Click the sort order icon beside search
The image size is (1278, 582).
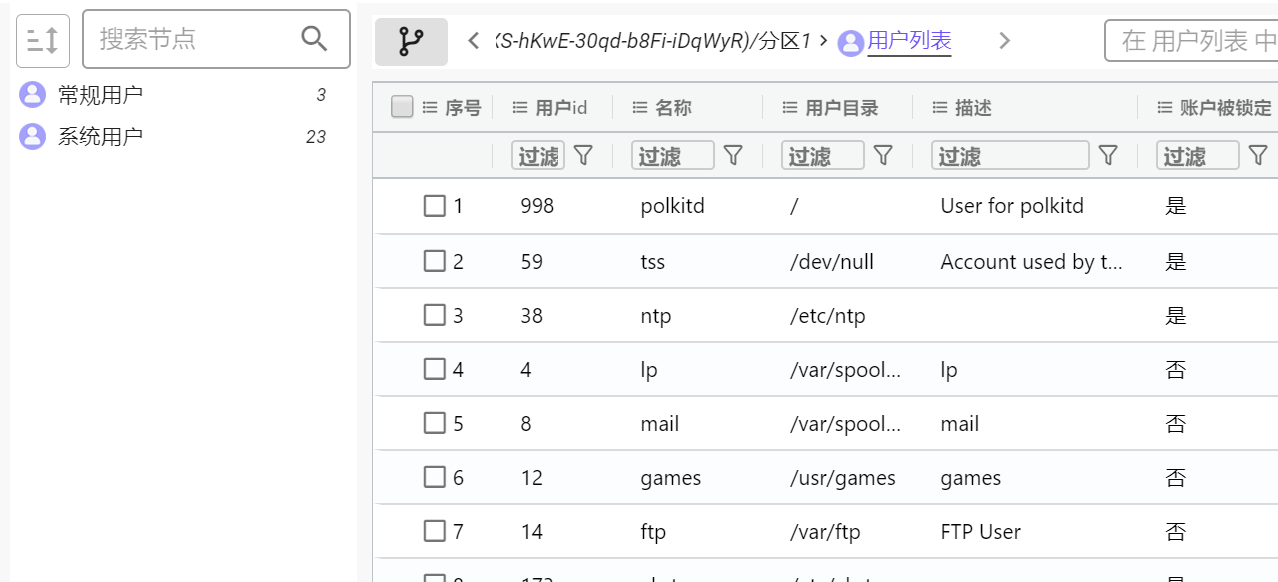pos(43,40)
